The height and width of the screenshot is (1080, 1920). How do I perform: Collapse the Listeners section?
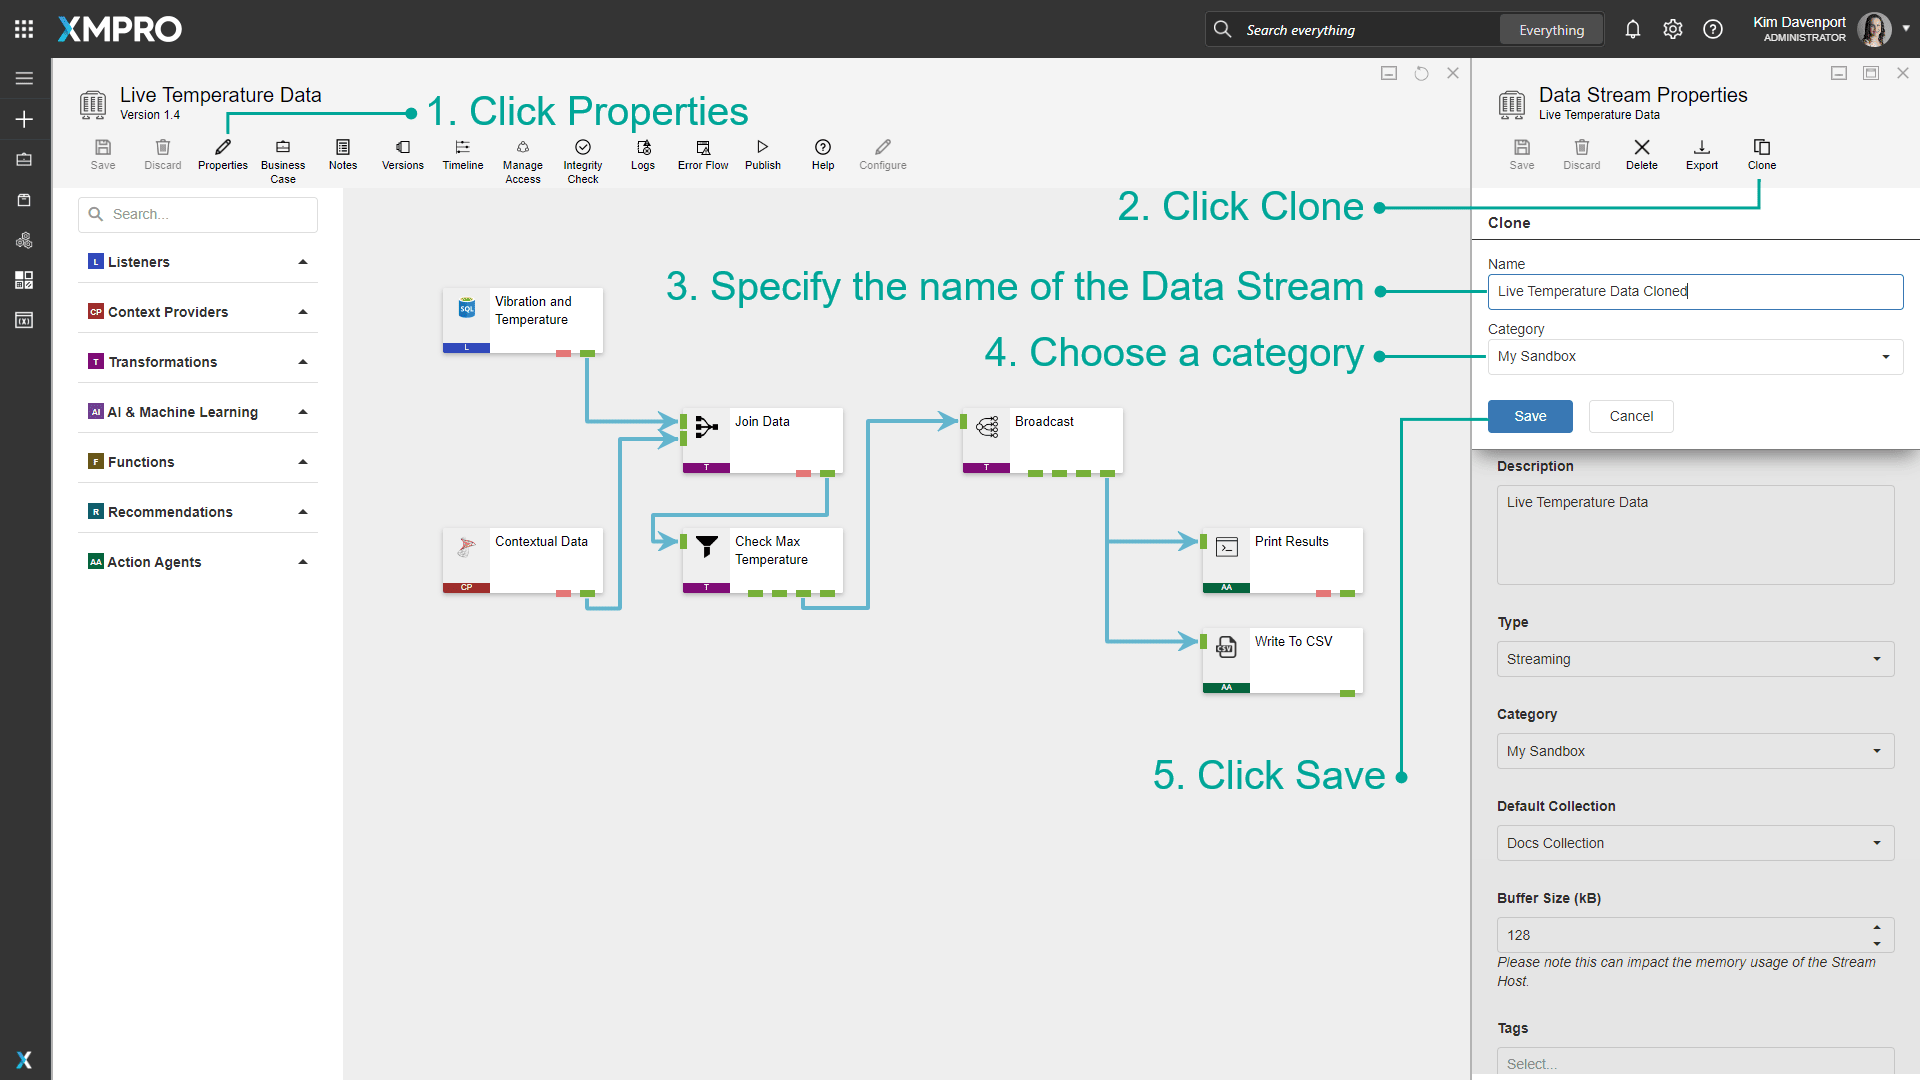tap(303, 261)
